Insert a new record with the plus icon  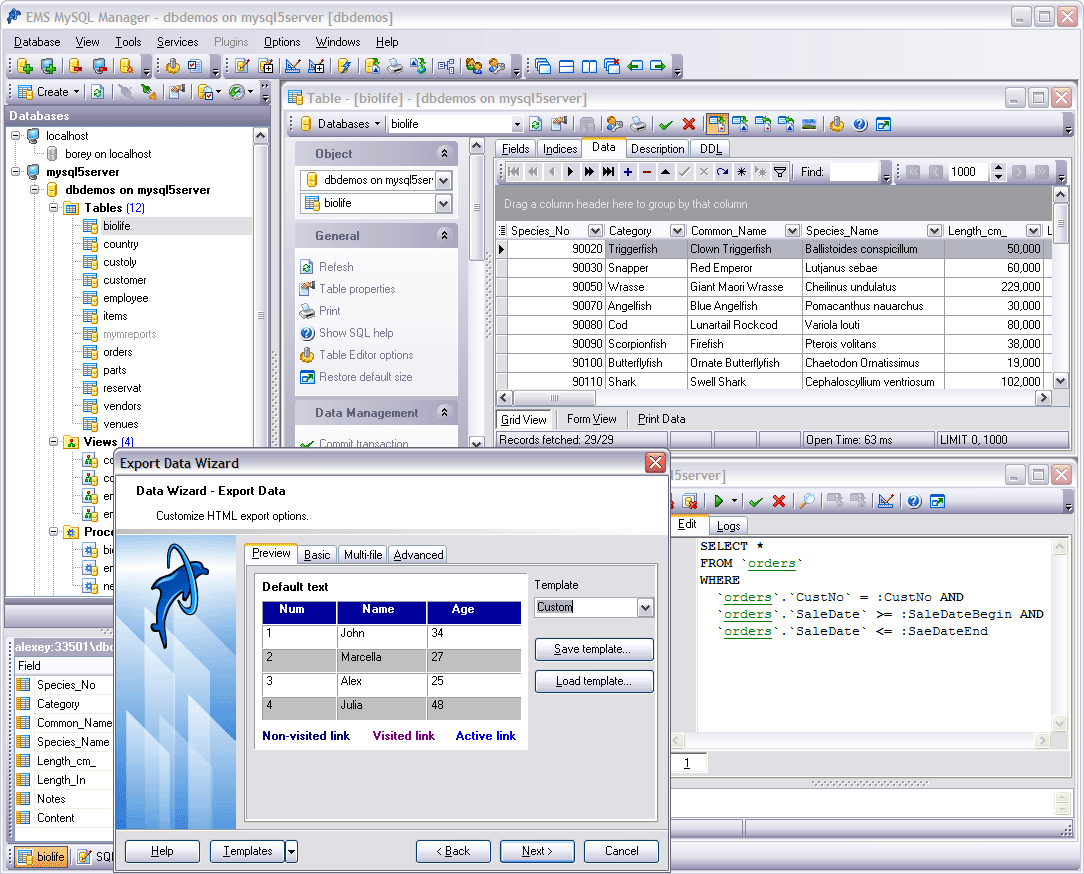coord(626,171)
